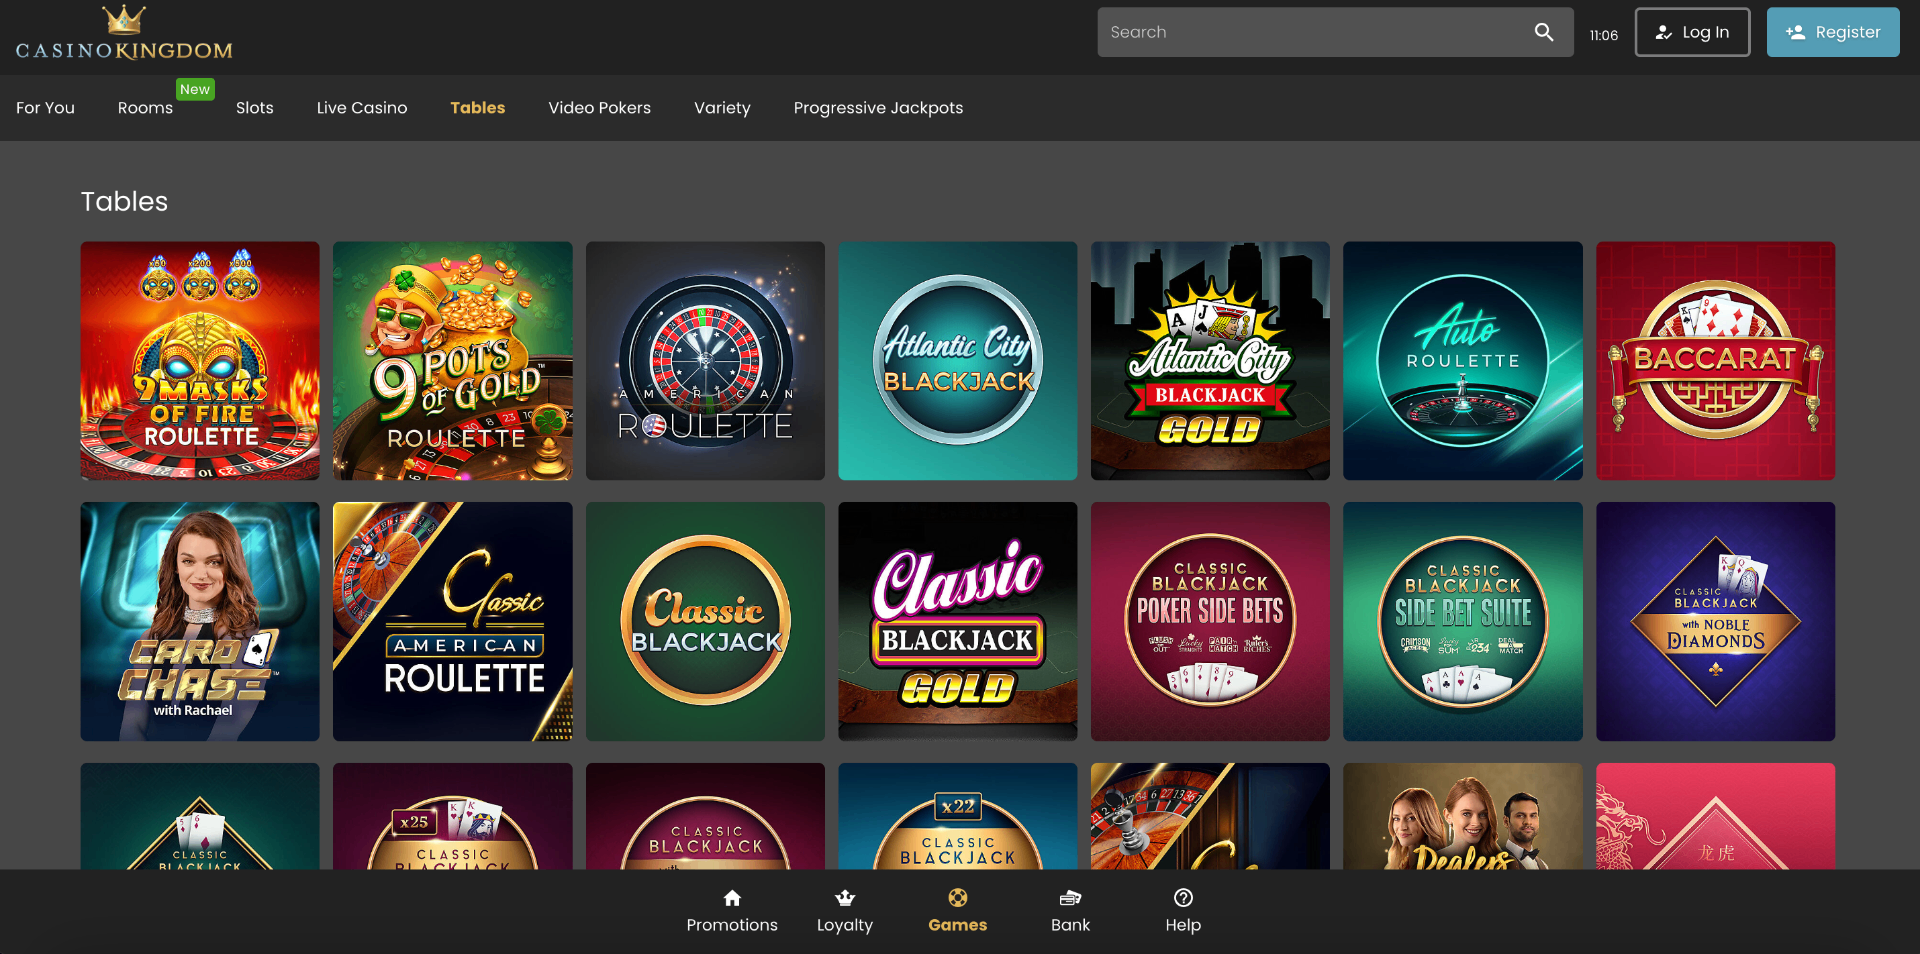Click inside the Search field

(1300, 31)
